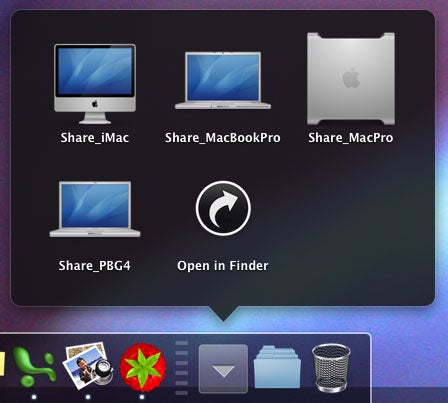Open the Share_iMac computer icon

click(95, 84)
